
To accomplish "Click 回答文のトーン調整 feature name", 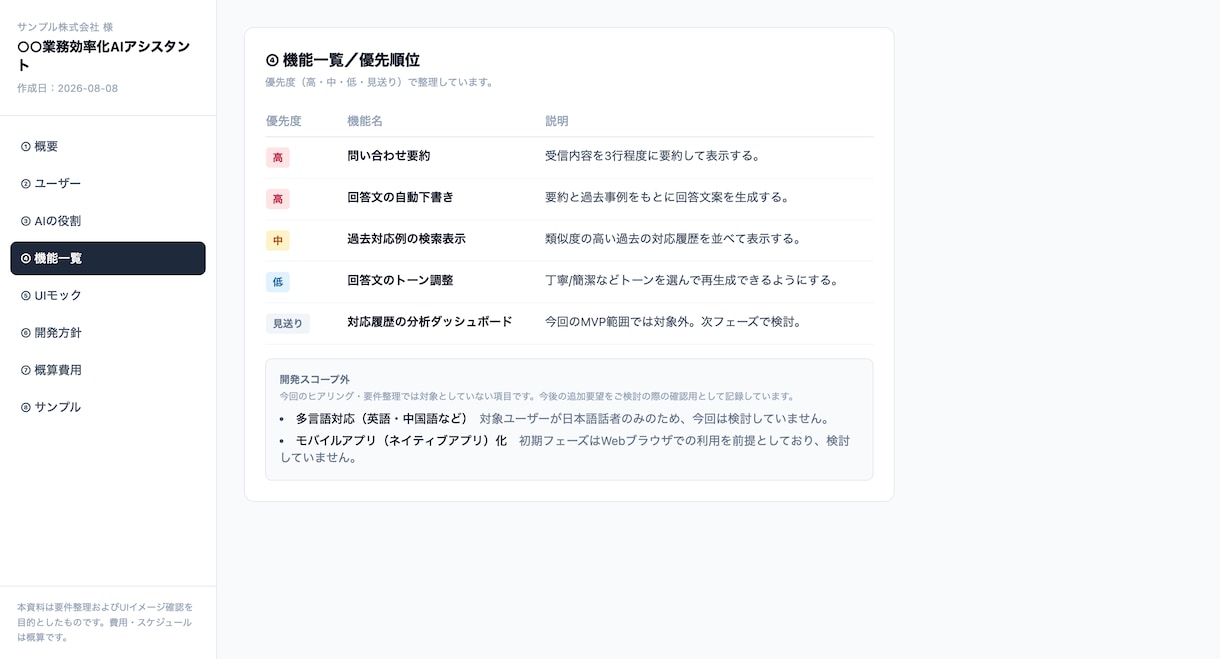I will (x=400, y=280).
